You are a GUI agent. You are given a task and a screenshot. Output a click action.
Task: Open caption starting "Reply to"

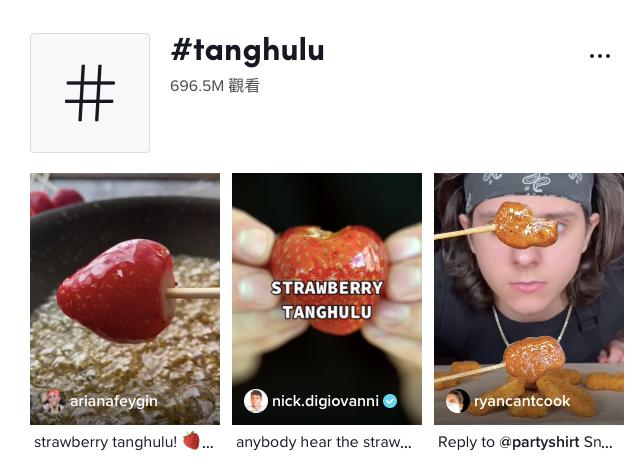525,442
